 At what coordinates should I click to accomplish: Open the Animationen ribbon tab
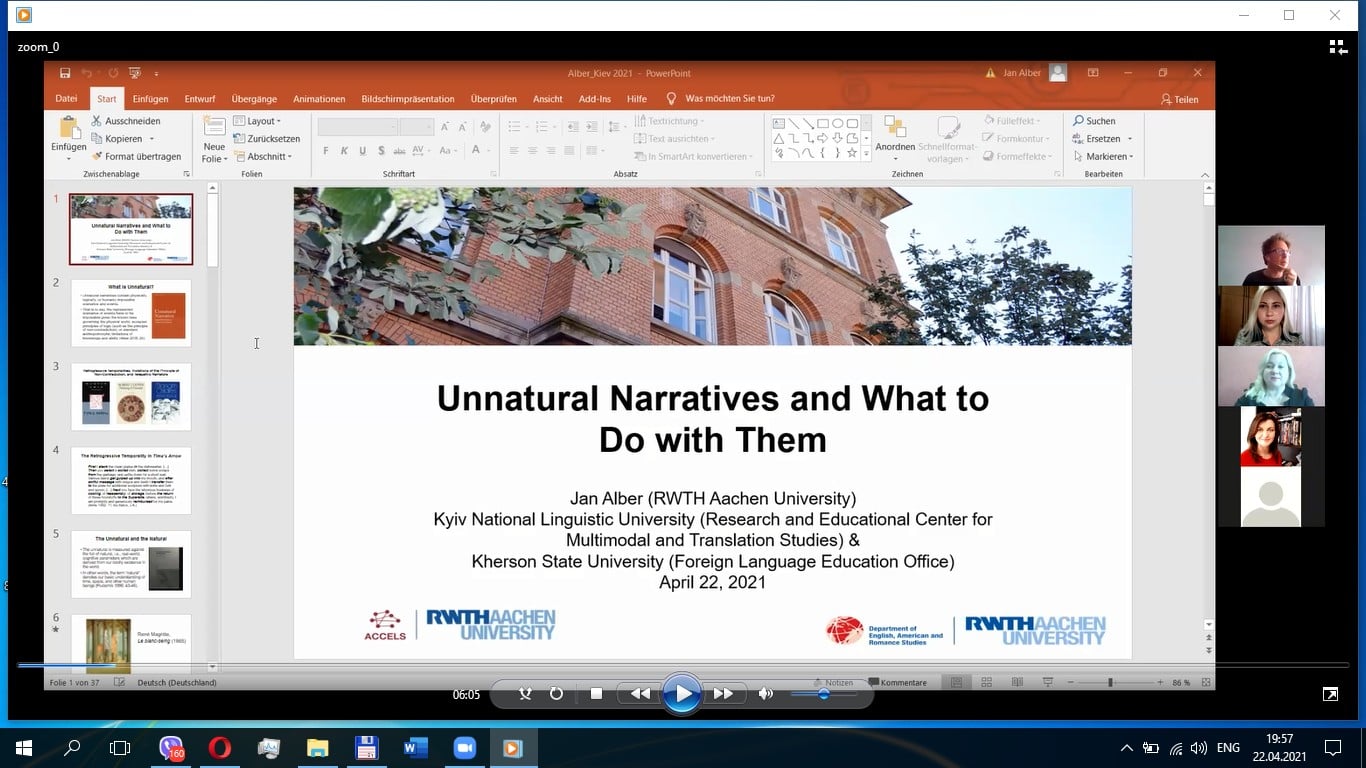click(x=319, y=99)
